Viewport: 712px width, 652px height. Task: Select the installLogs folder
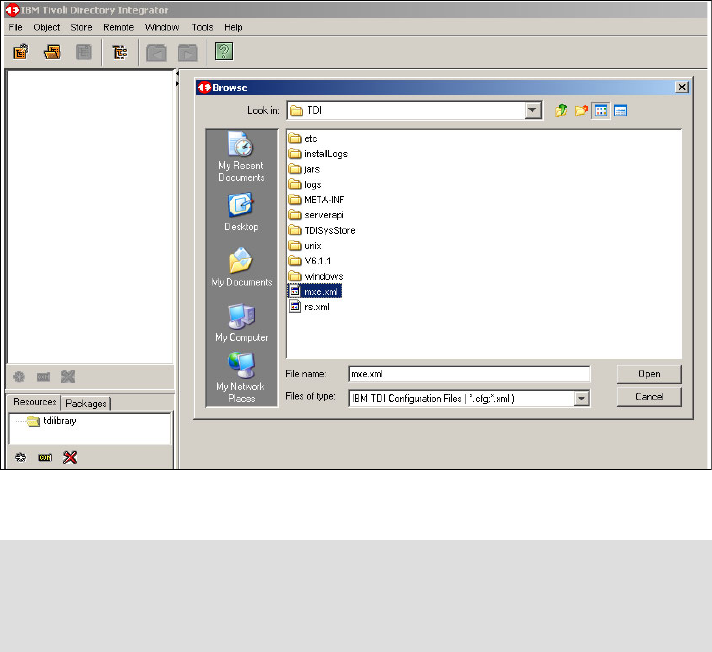point(318,154)
